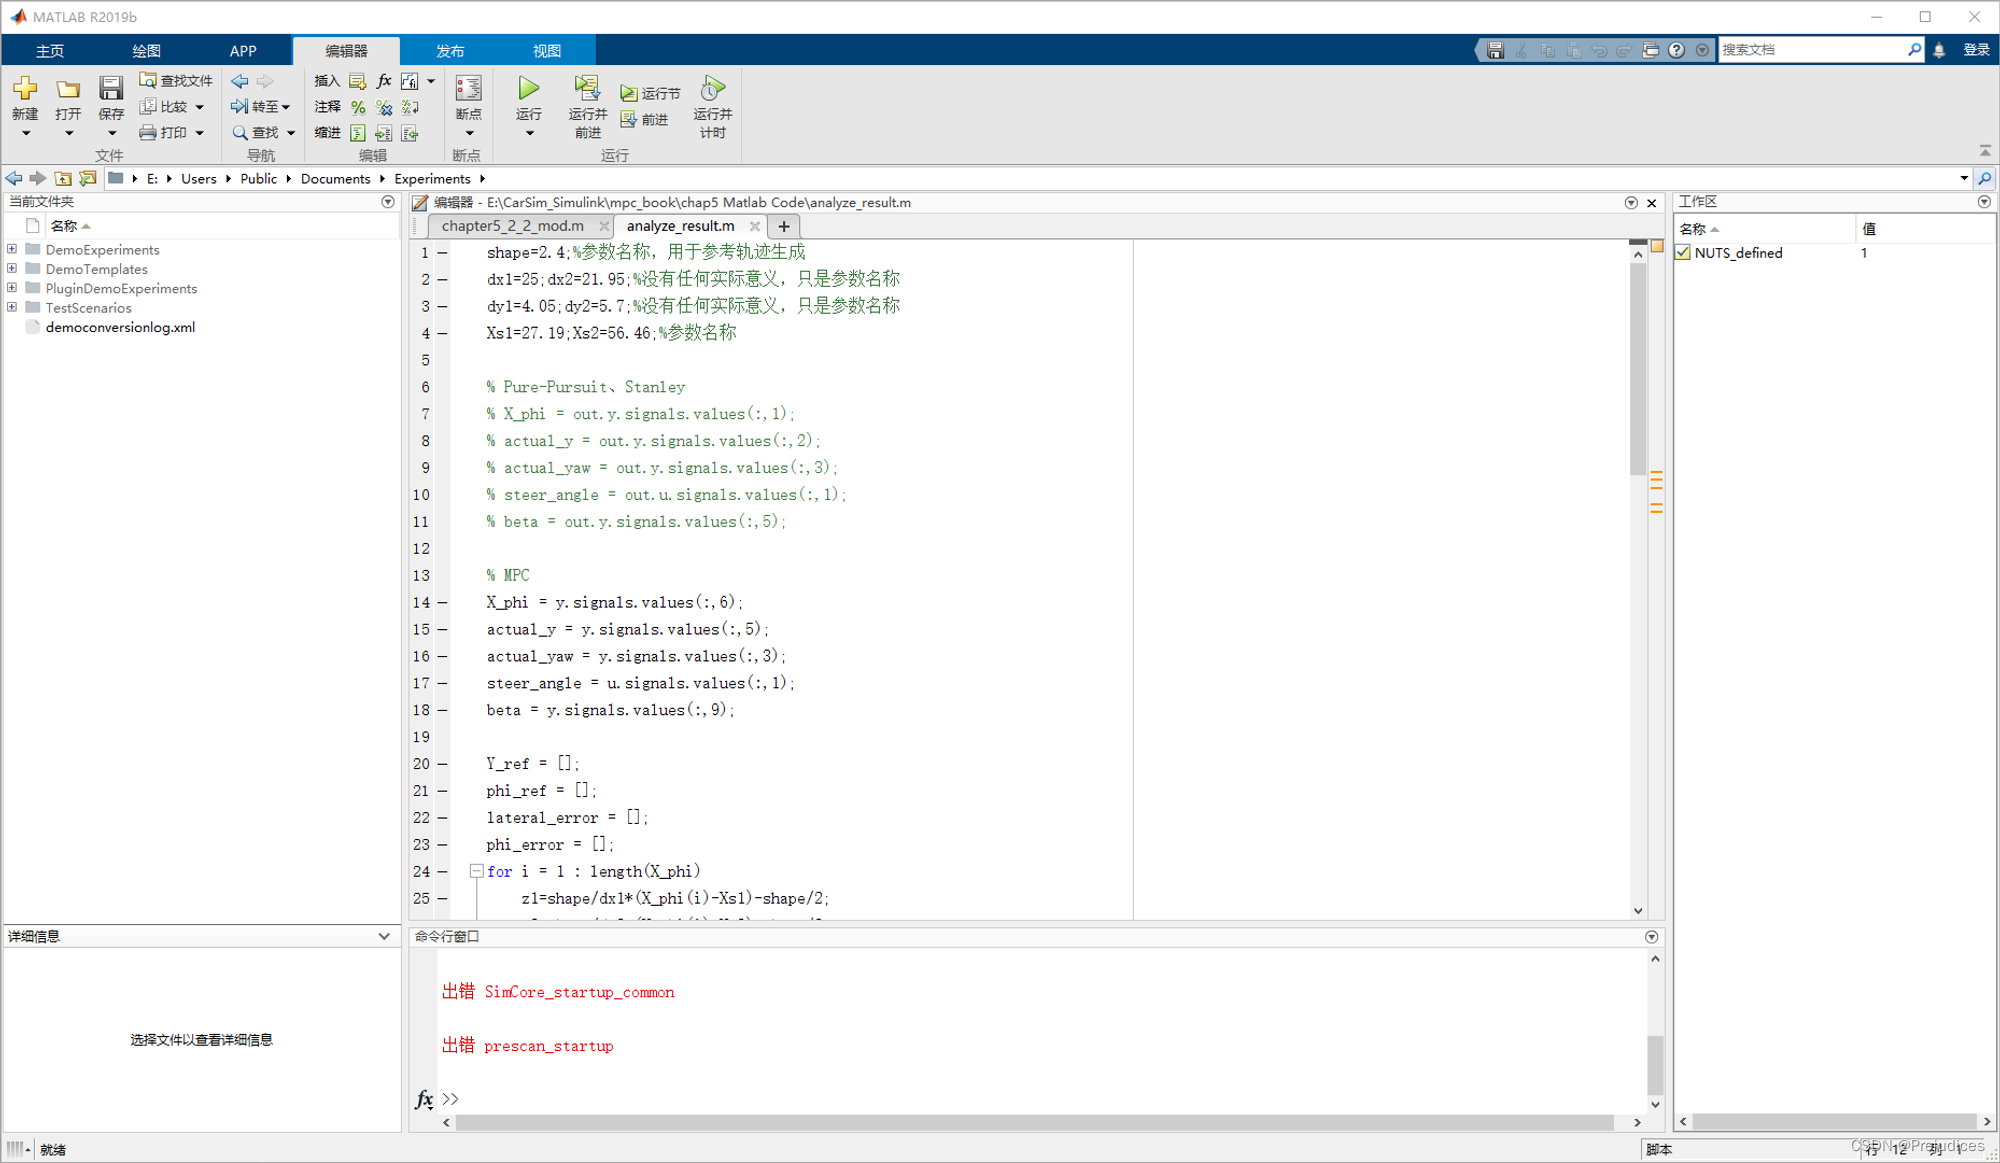This screenshot has width=2000, height=1163.
Task: Click the increase indent icon
Action: [384, 133]
